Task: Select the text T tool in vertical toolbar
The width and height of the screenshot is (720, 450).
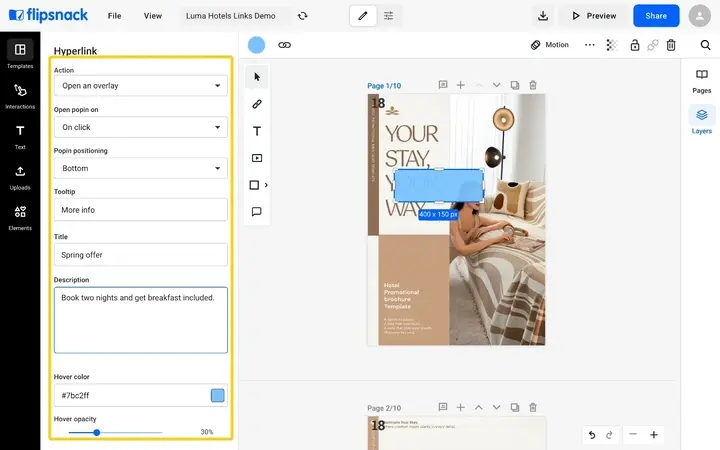Action: coord(257,131)
